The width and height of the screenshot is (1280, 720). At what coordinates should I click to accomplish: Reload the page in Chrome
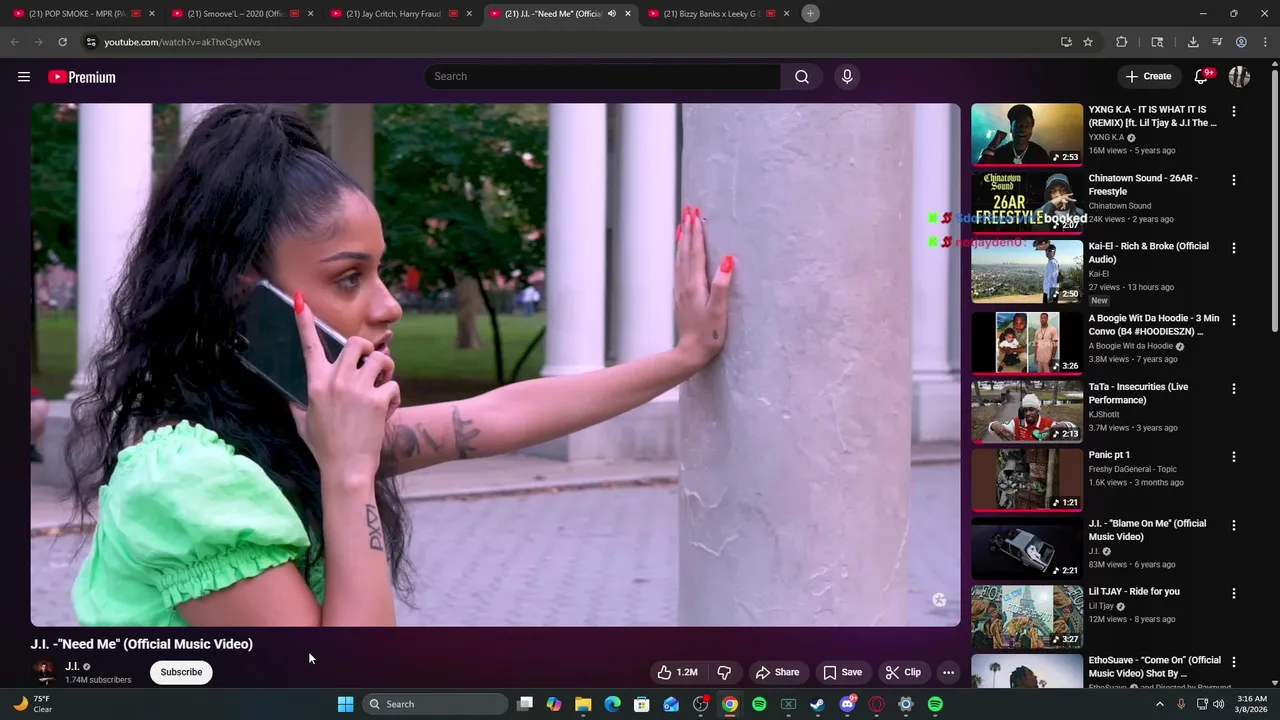click(62, 42)
